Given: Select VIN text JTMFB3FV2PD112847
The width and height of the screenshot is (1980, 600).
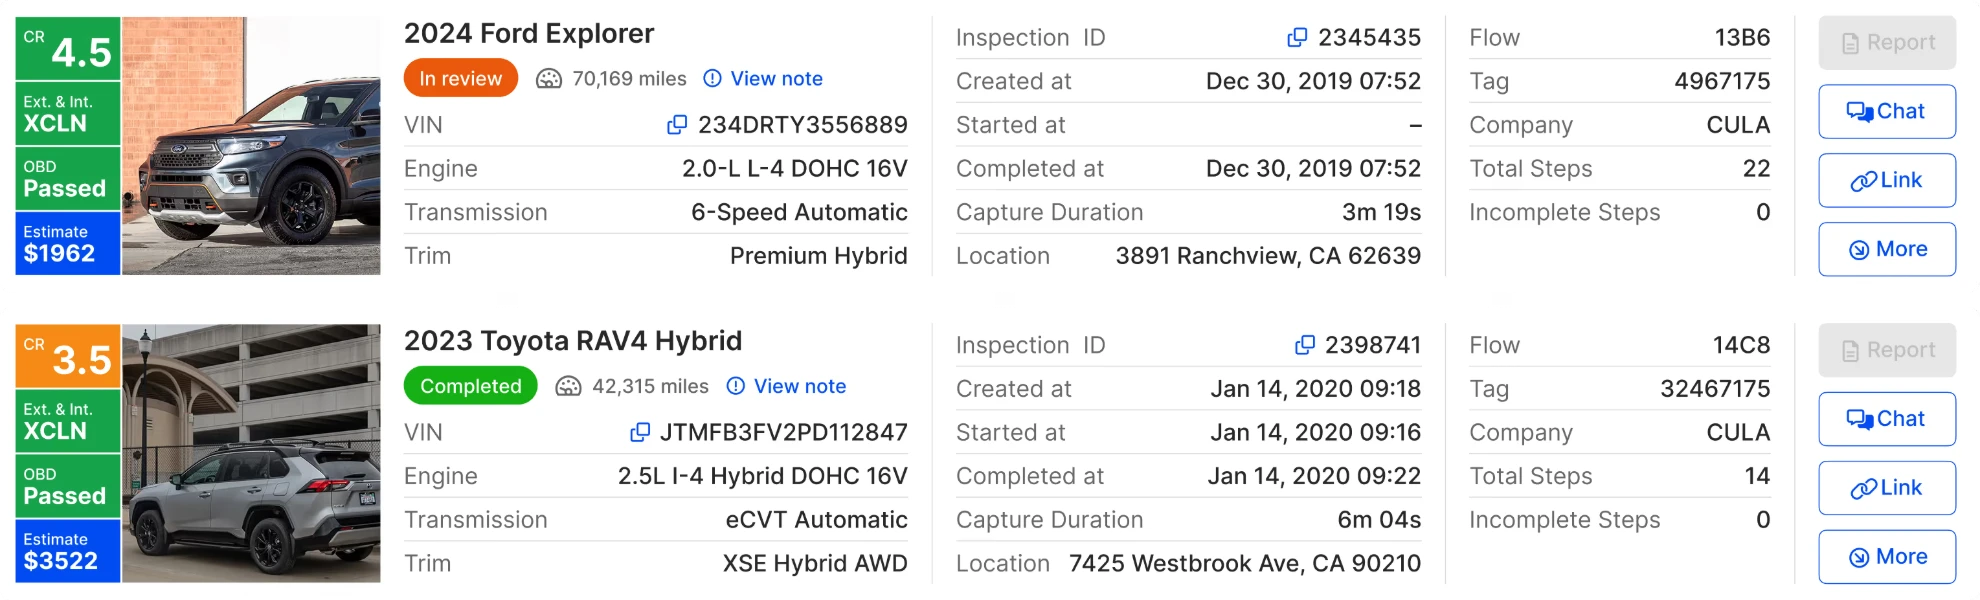Looking at the screenshot, I should pyautogui.click(x=784, y=432).
